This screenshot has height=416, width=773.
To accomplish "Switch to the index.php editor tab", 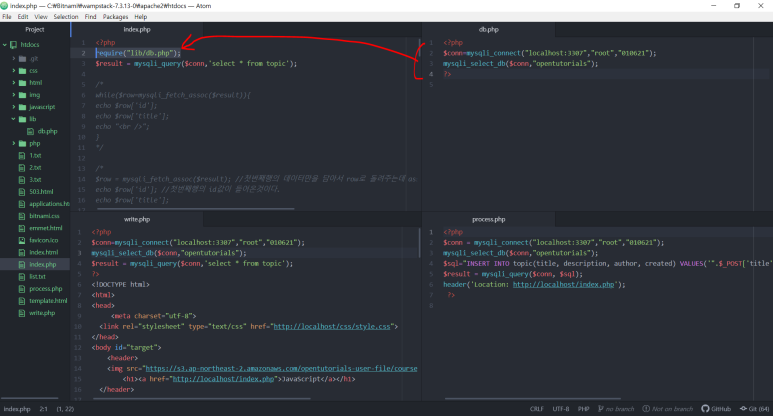I will 137,30.
